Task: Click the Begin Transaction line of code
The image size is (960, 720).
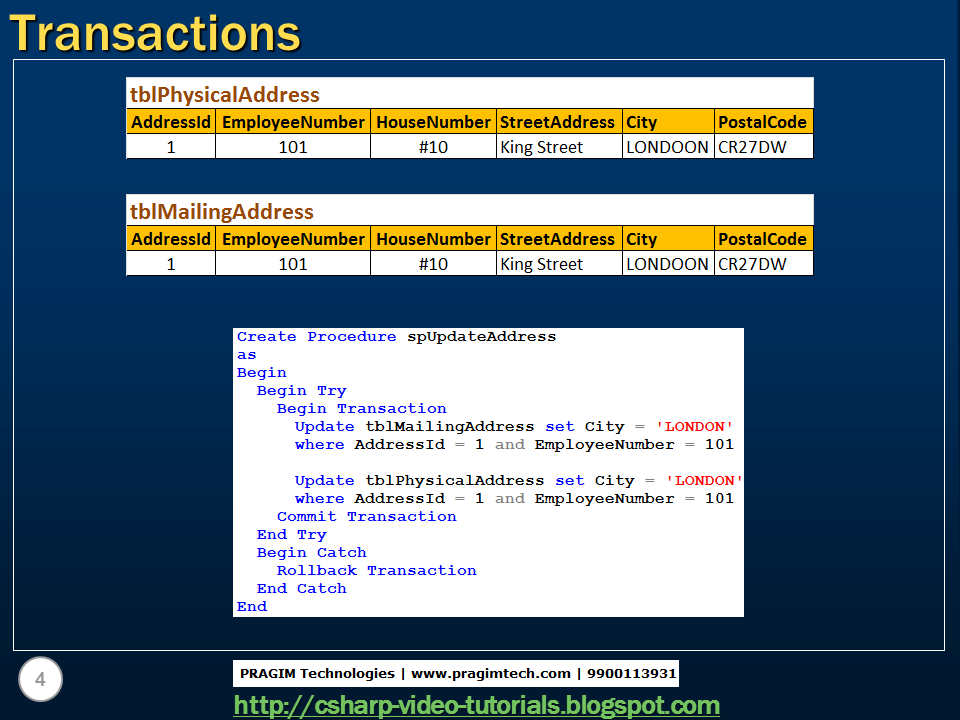Action: [361, 408]
